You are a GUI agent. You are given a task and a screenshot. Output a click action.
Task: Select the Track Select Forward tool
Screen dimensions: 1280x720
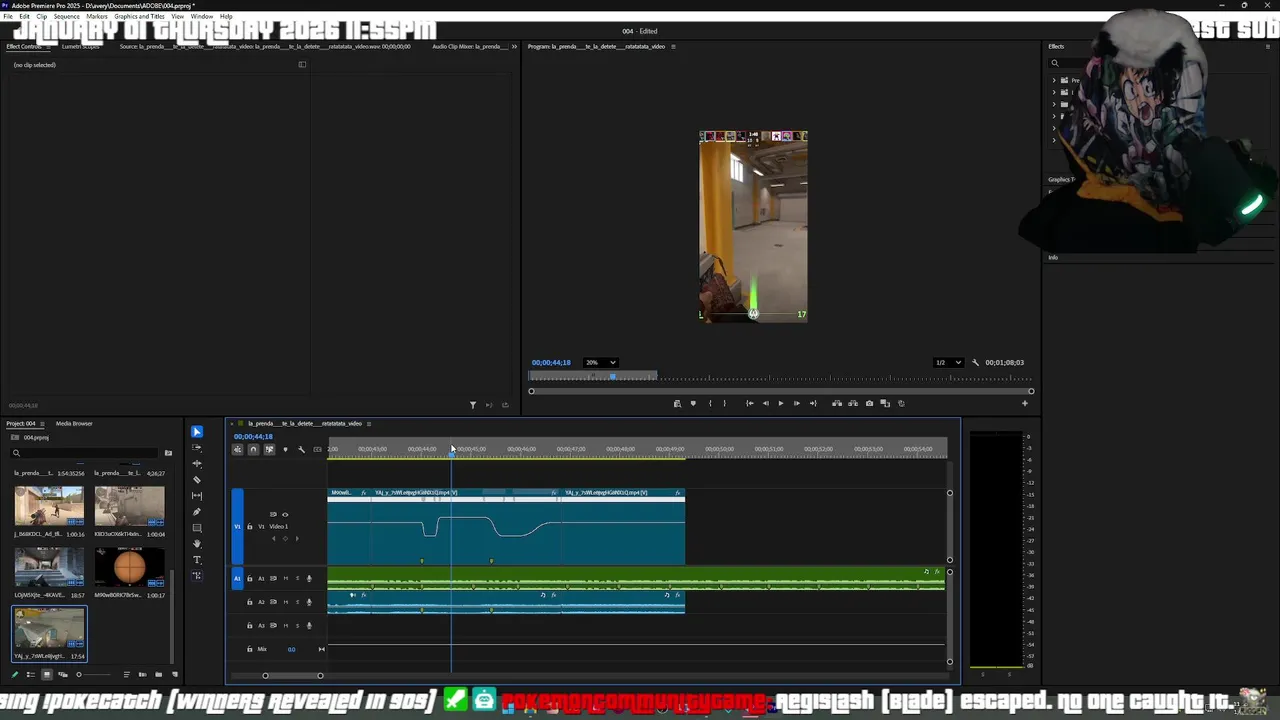(x=196, y=448)
